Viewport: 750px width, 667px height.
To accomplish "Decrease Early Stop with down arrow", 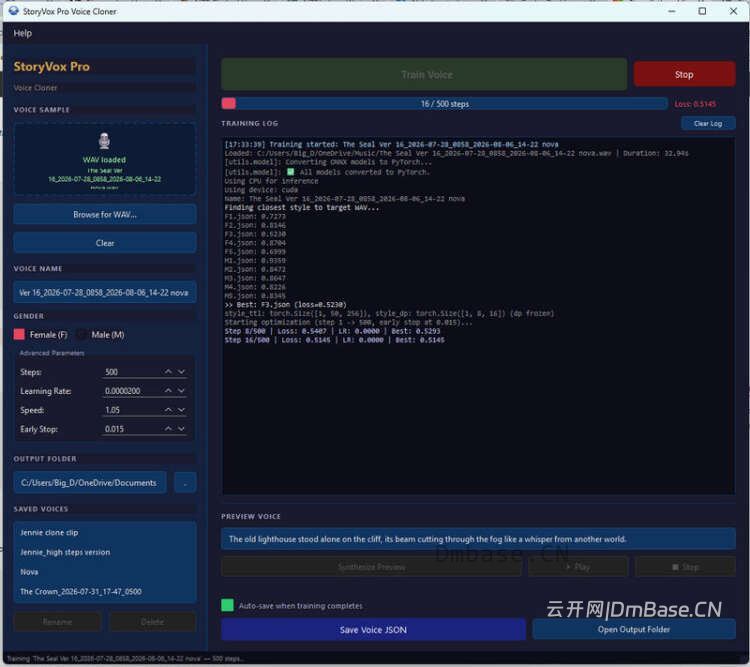I will [x=181, y=429].
